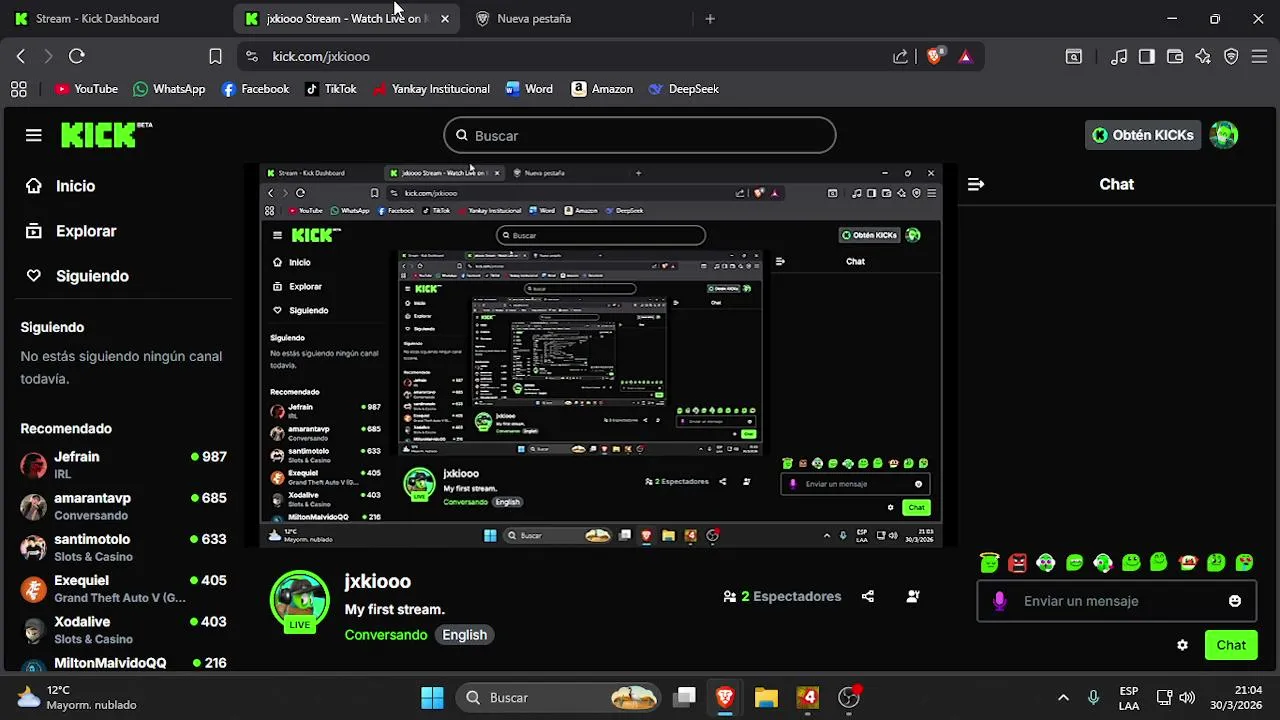Open Xodalive recommended channel
The image size is (1280, 720).
point(124,630)
